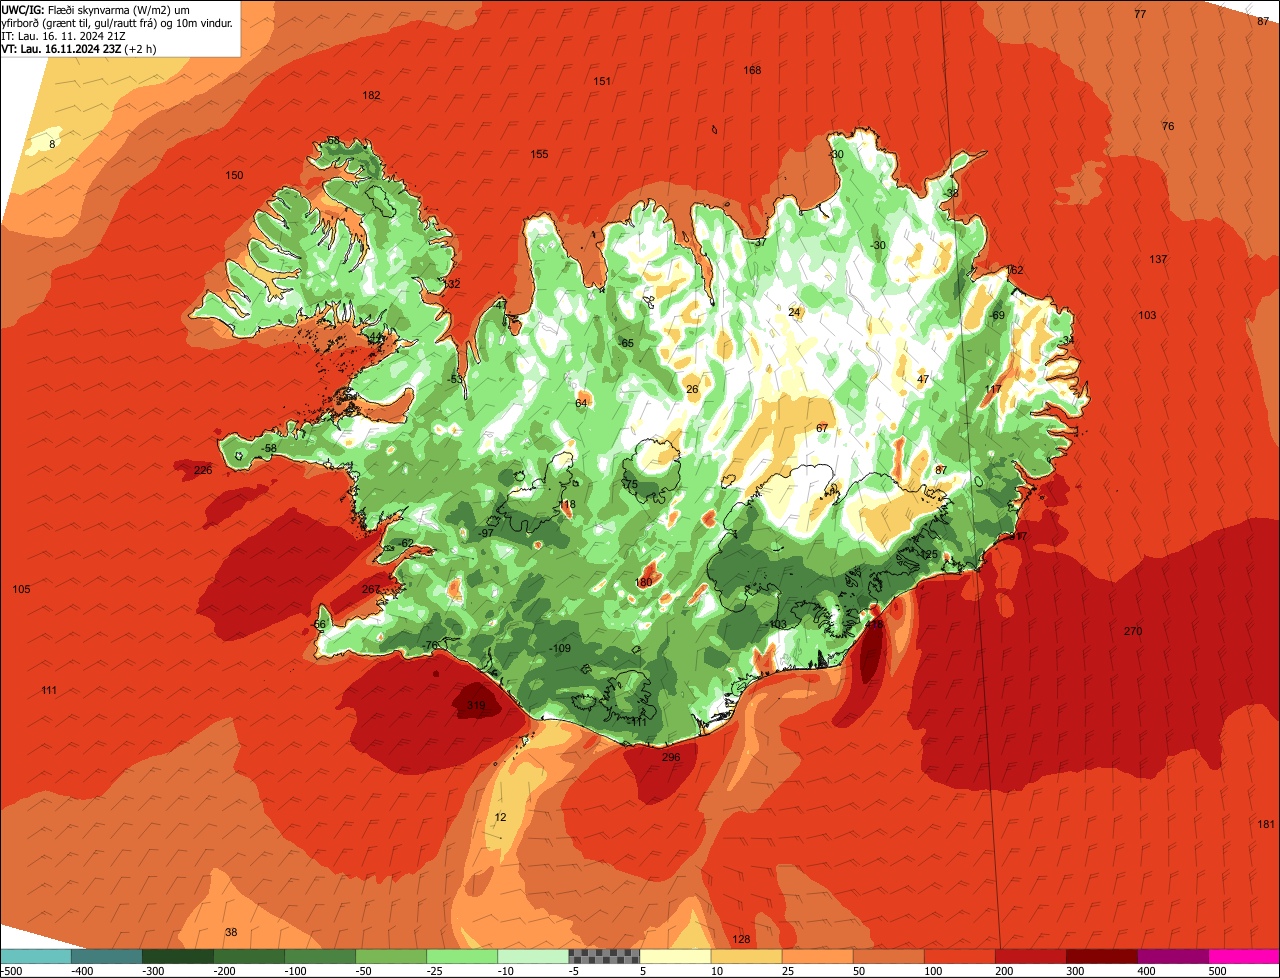Click the ocean value 151
The height and width of the screenshot is (978, 1280).
click(602, 81)
